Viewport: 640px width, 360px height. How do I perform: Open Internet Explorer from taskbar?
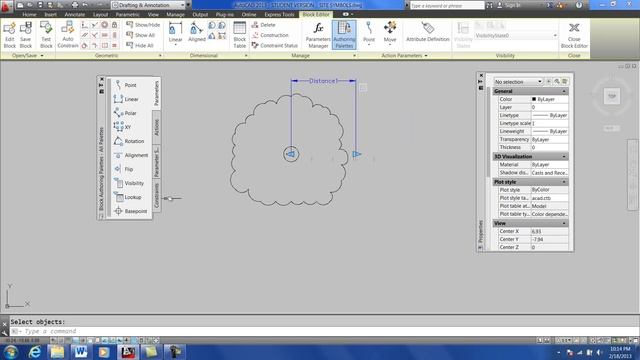point(35,352)
